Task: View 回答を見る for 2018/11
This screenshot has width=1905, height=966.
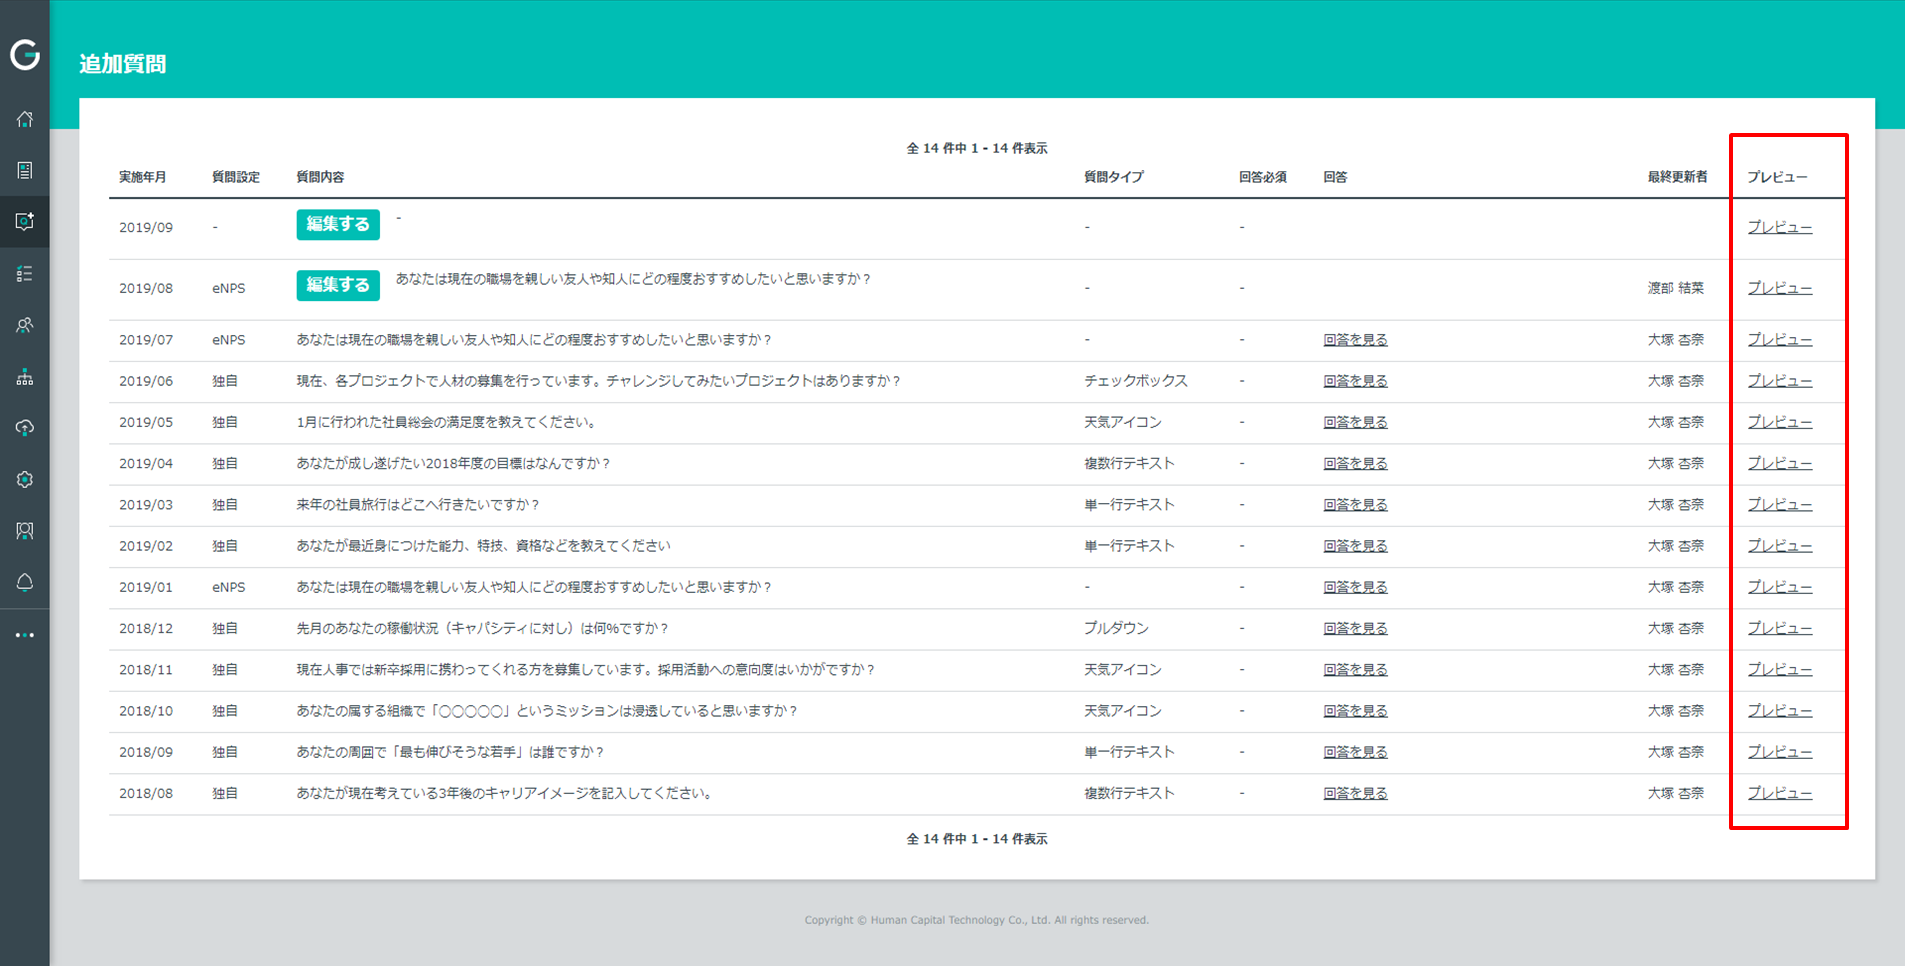Action: click(x=1355, y=670)
